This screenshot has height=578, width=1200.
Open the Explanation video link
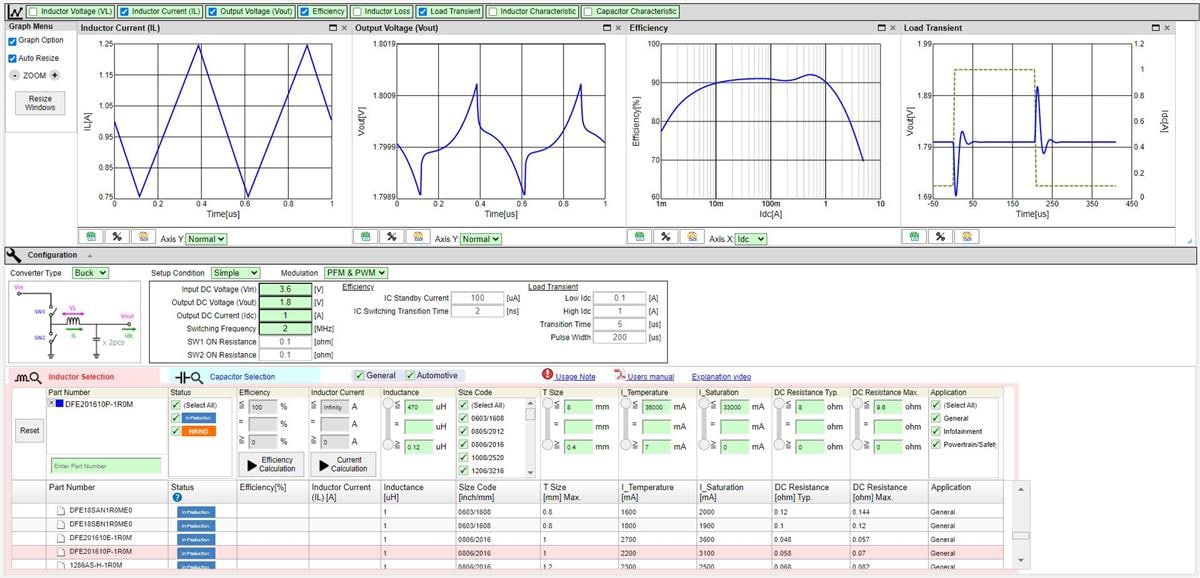tap(722, 376)
